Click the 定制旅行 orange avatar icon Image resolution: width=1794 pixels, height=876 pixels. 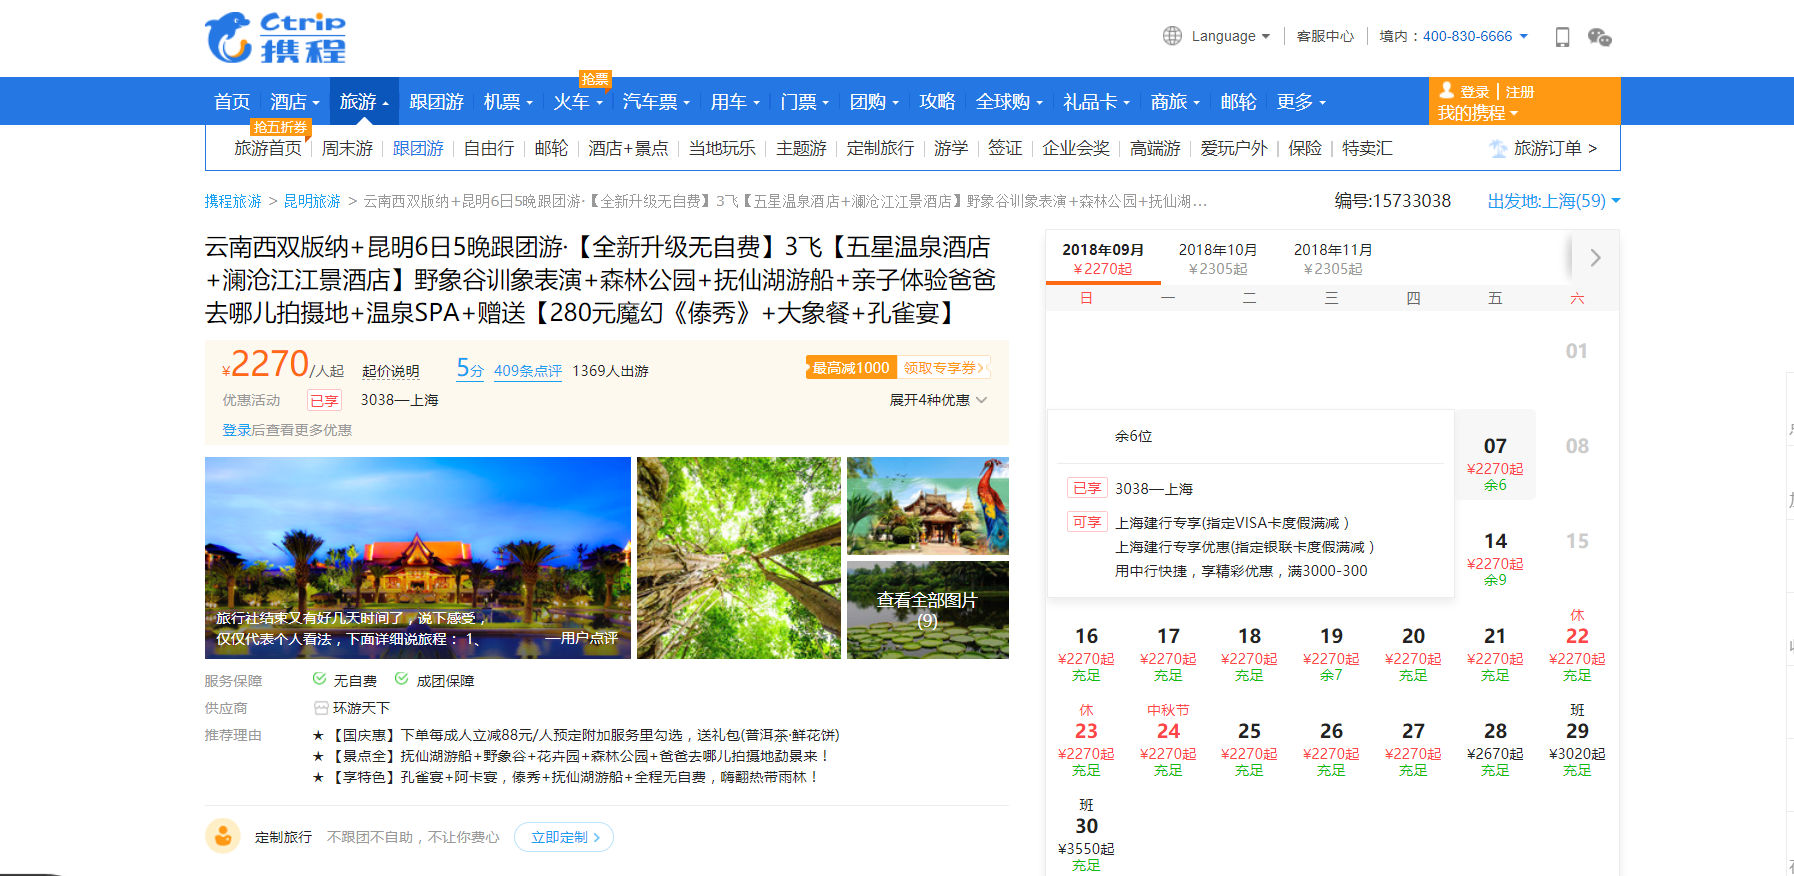pos(223,836)
